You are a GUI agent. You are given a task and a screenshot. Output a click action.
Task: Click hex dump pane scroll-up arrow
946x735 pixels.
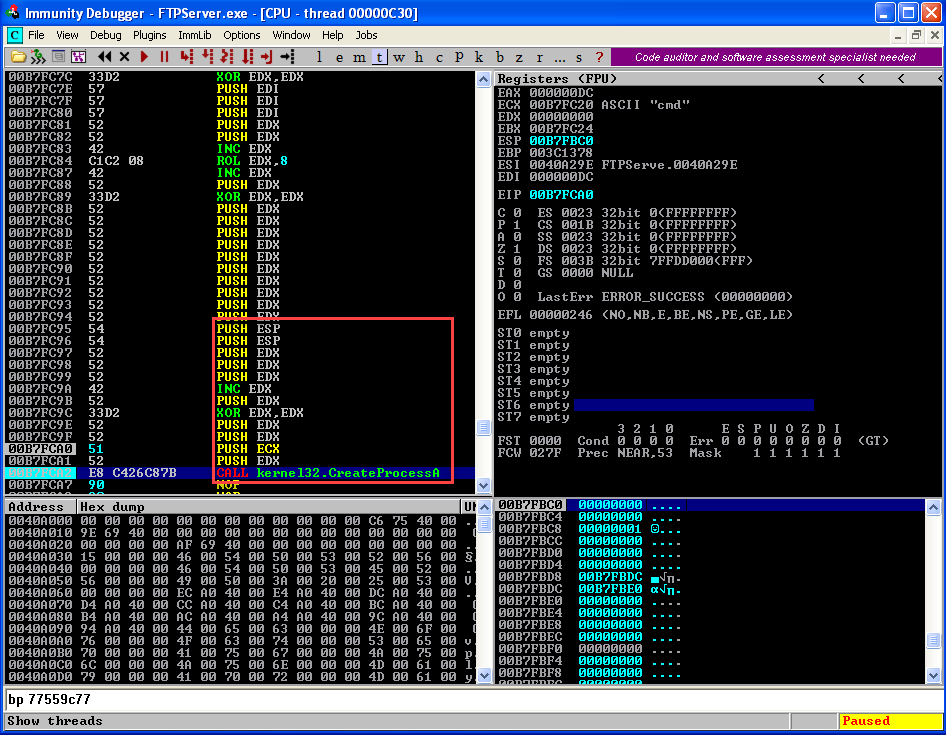point(484,507)
